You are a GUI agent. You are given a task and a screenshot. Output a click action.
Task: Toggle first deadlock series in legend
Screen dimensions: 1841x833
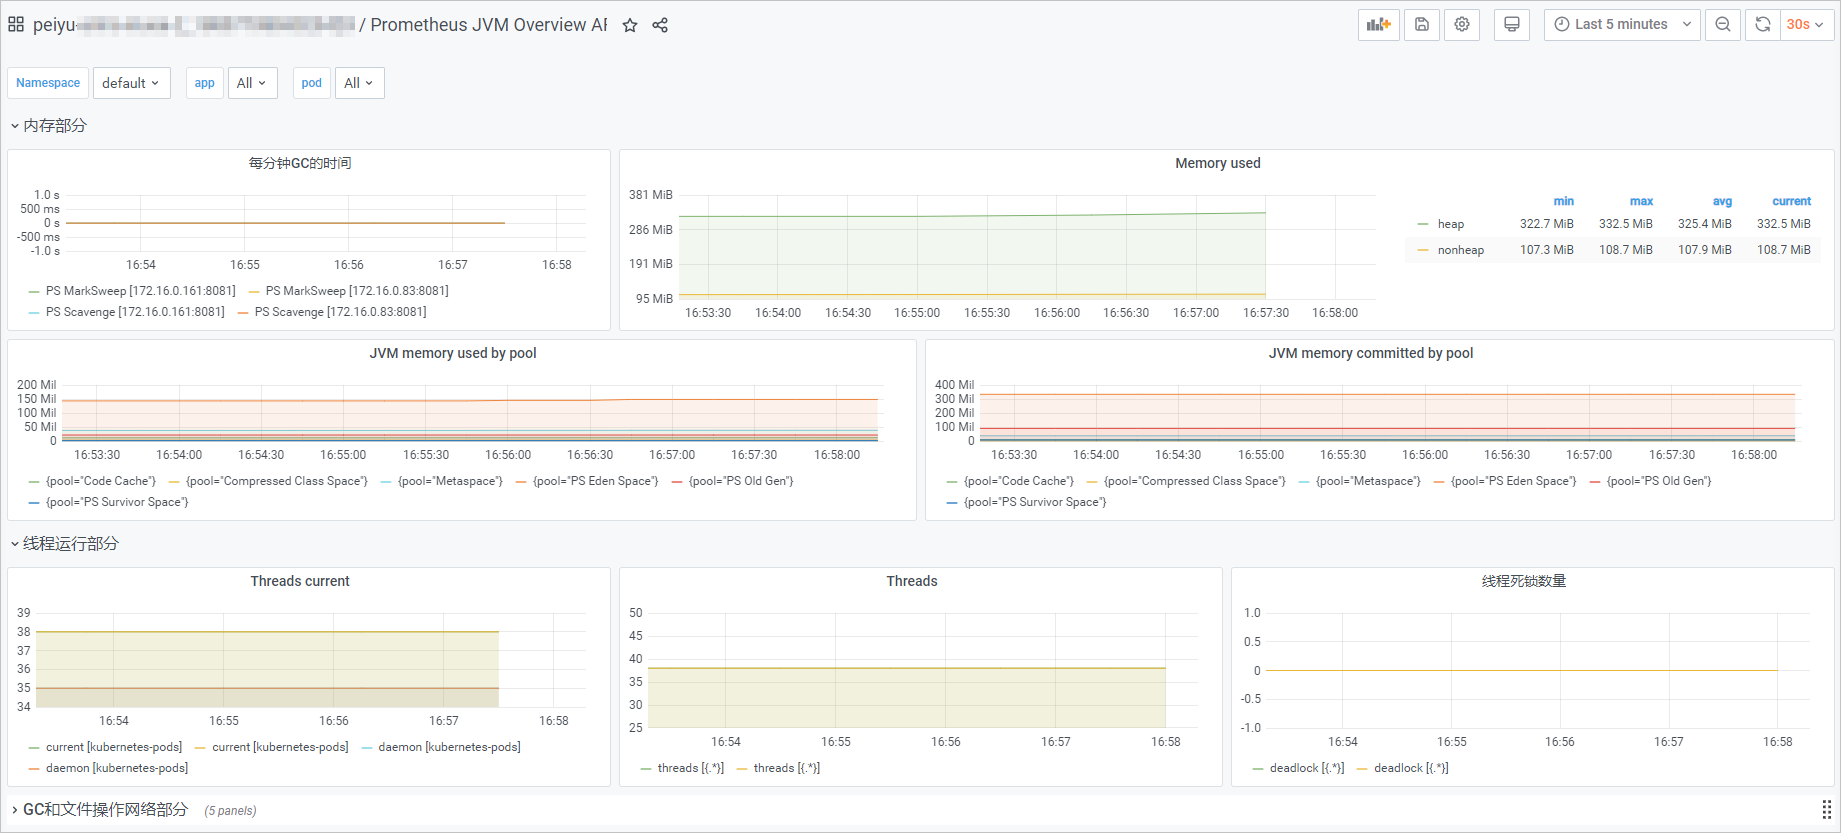point(1307,768)
